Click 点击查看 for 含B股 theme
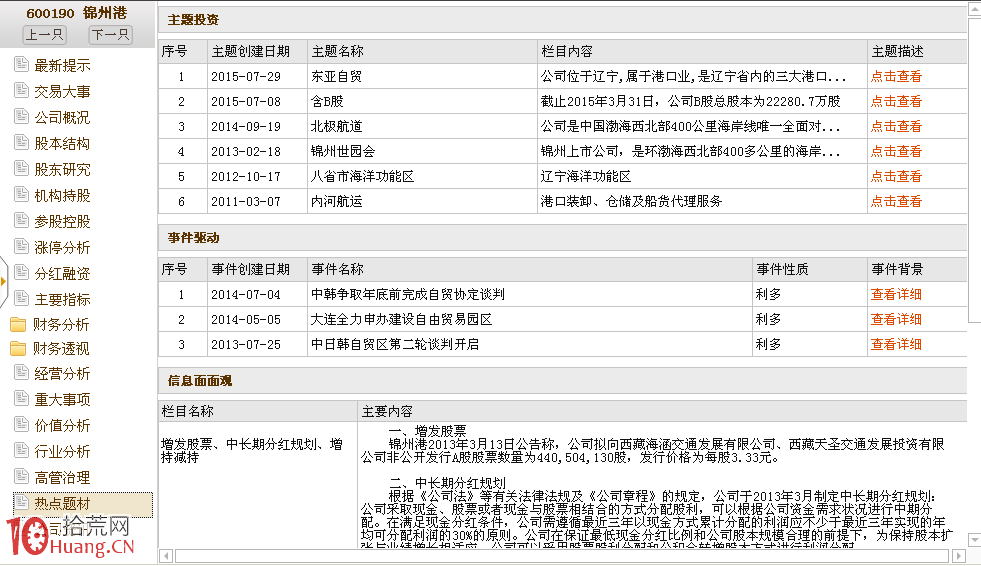The image size is (981, 566). click(896, 101)
